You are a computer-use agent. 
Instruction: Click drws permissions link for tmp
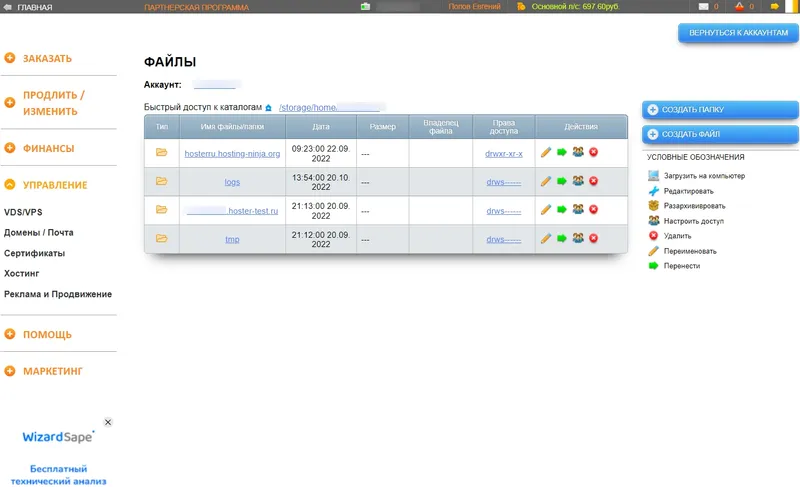click(504, 239)
